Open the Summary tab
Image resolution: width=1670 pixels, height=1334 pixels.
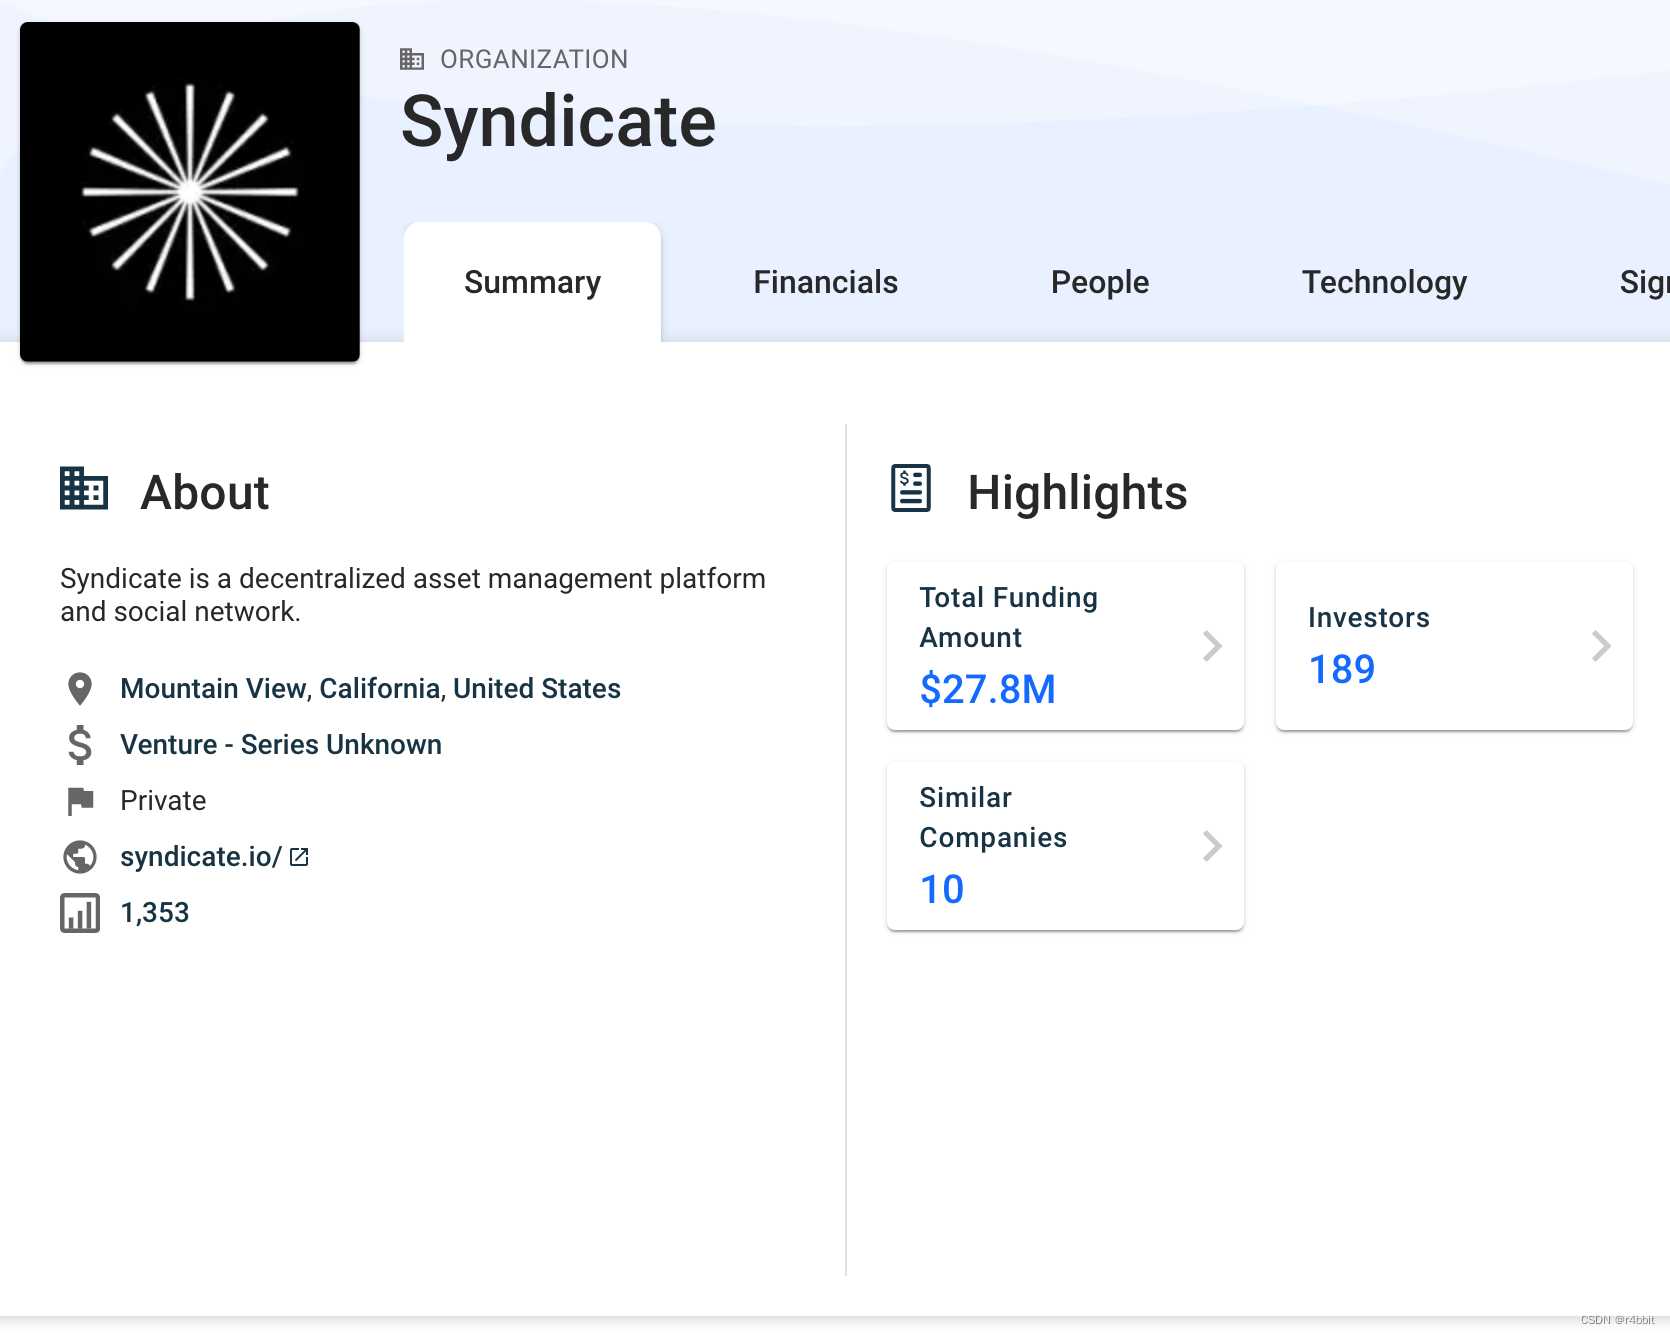532,282
